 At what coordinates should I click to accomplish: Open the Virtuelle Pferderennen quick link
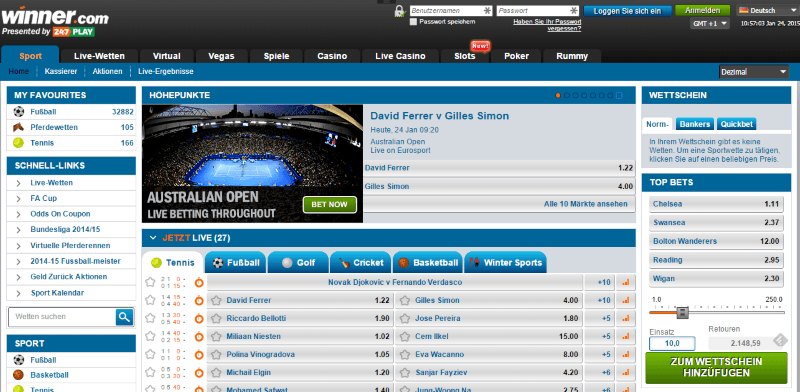tap(70, 246)
